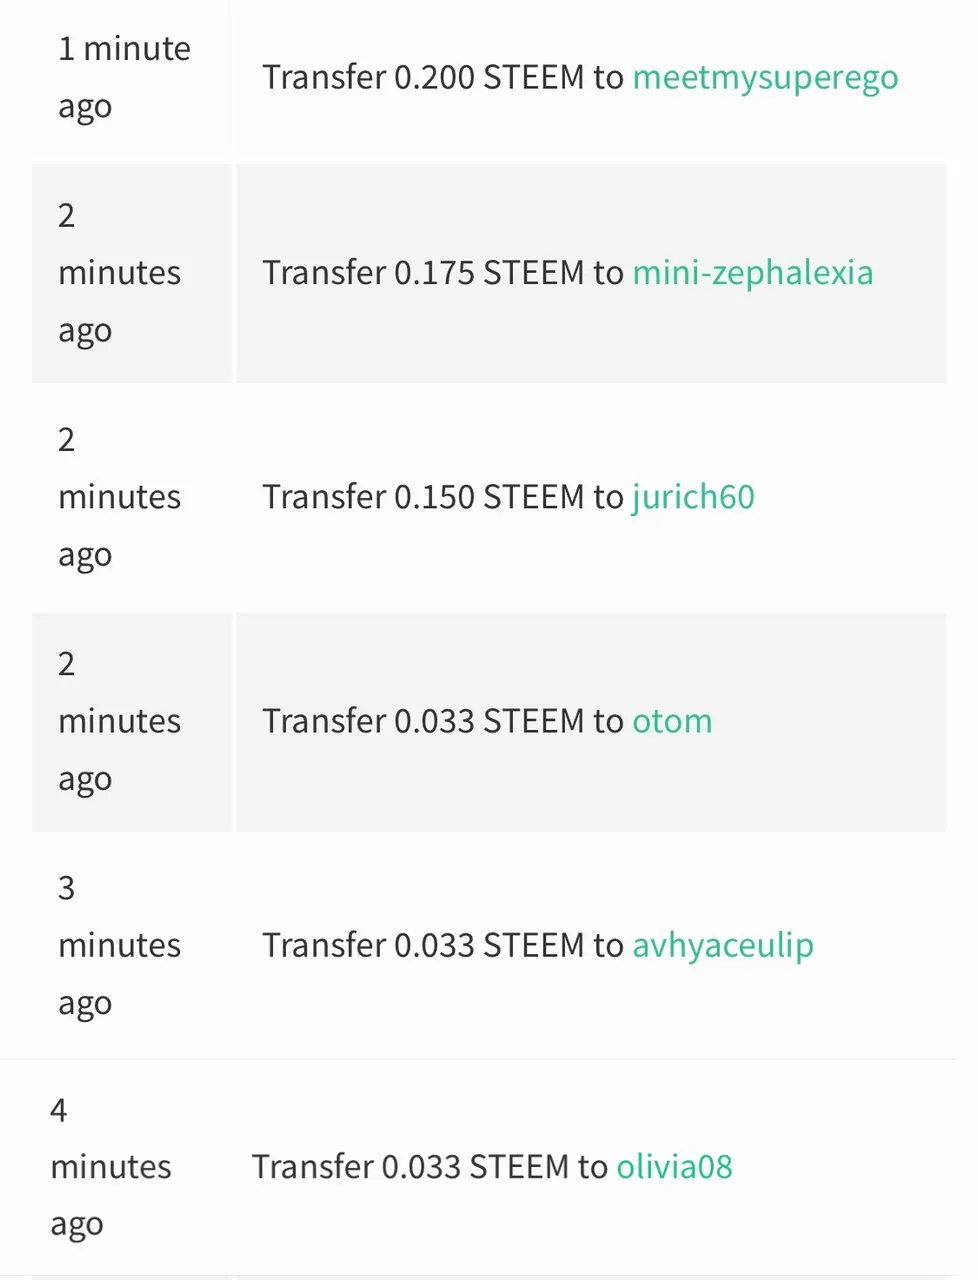This screenshot has height=1280, width=978.
Task: Open the mini-zephalexia account link
Action: [753, 273]
